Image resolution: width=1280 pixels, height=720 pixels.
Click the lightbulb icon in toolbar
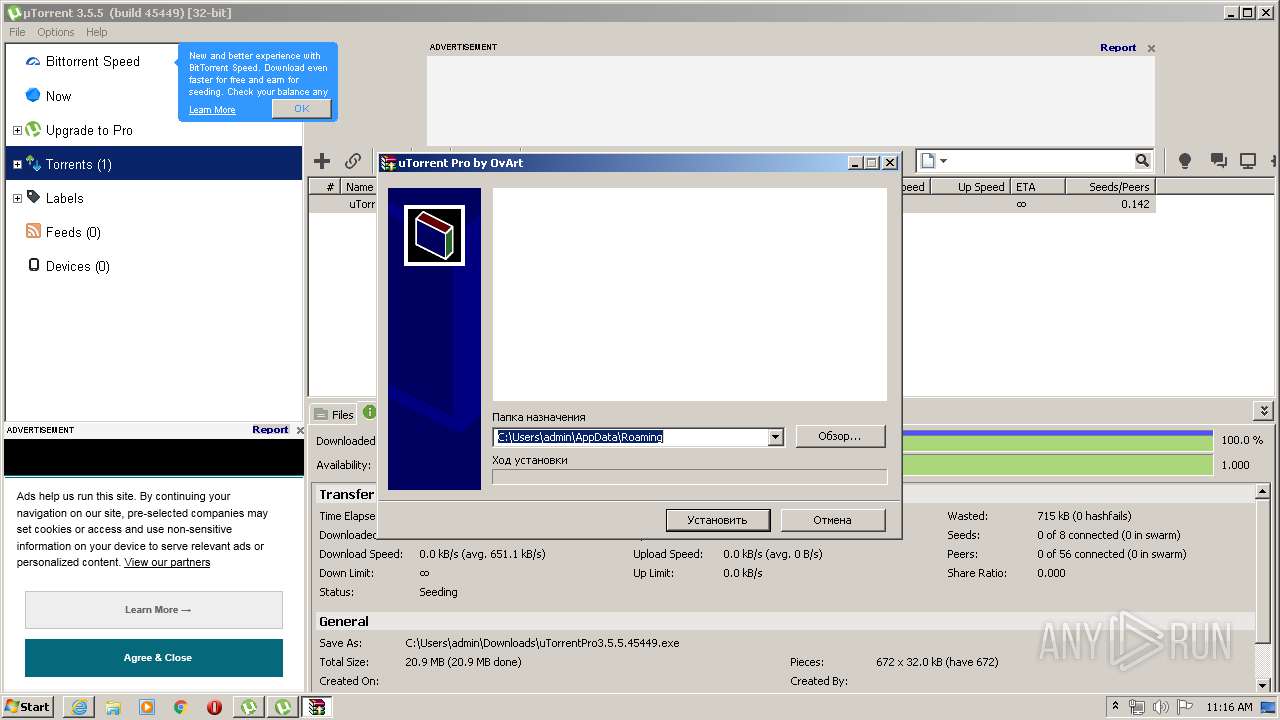tap(1185, 161)
